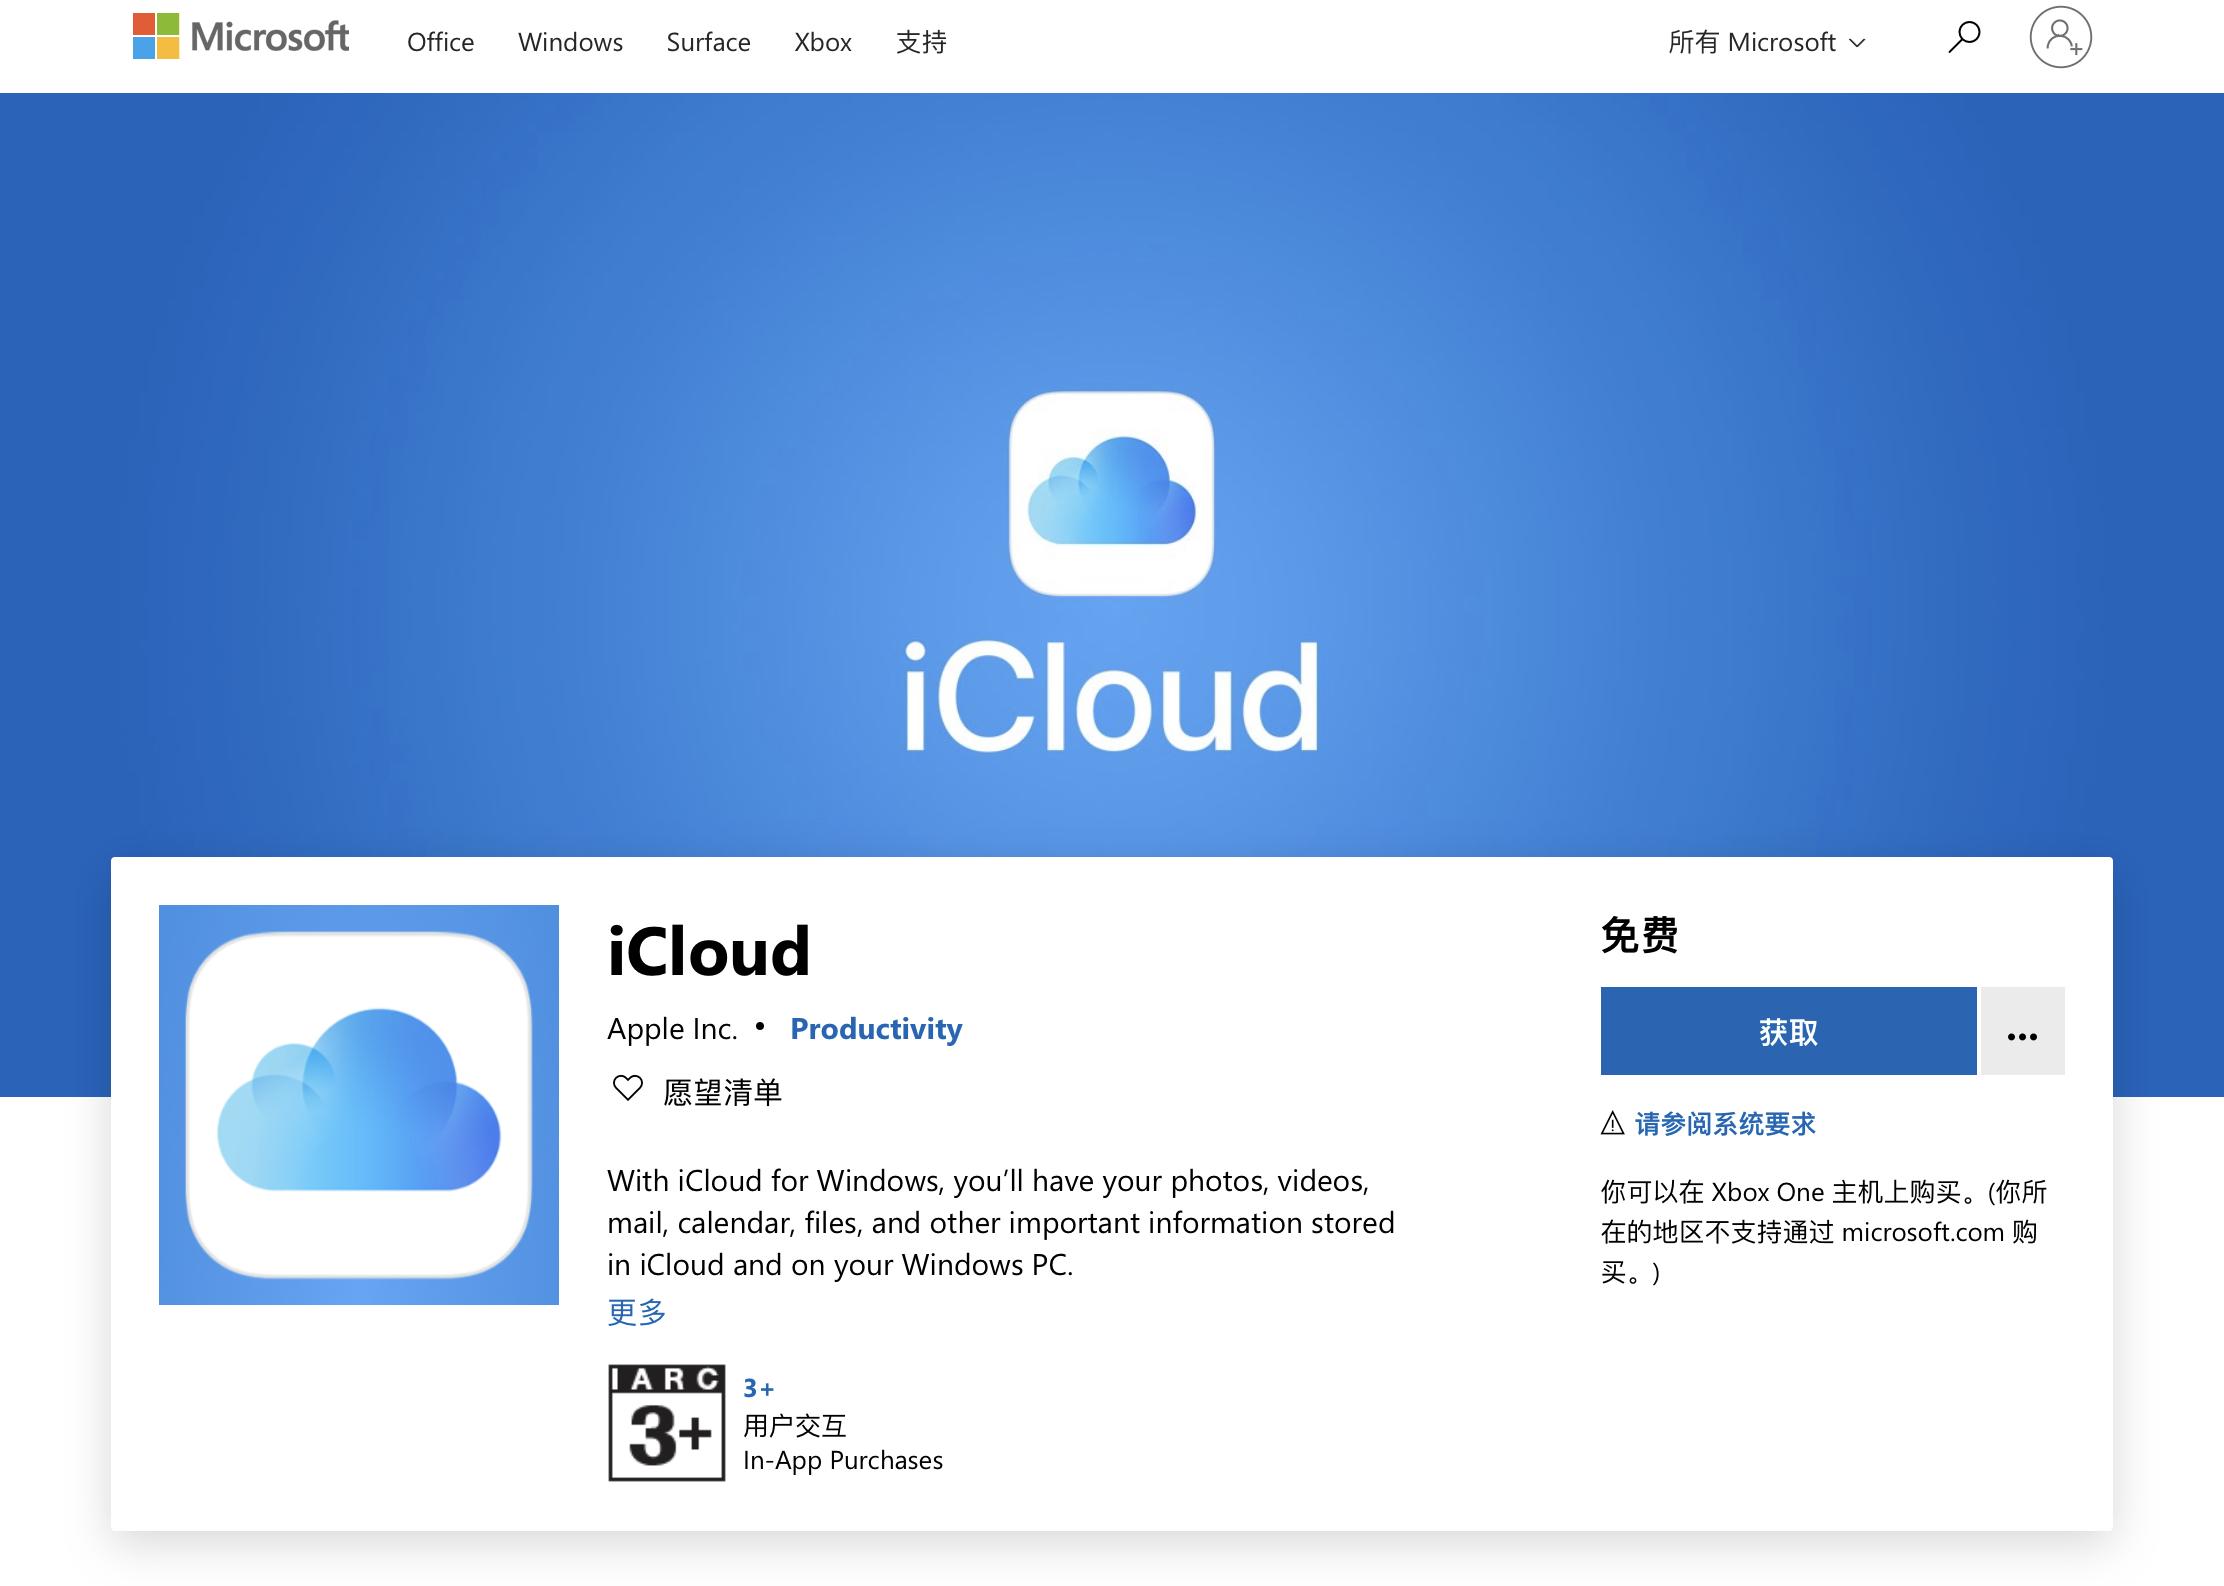Open the Productivity category link
The height and width of the screenshot is (1586, 2224).
tap(876, 1028)
